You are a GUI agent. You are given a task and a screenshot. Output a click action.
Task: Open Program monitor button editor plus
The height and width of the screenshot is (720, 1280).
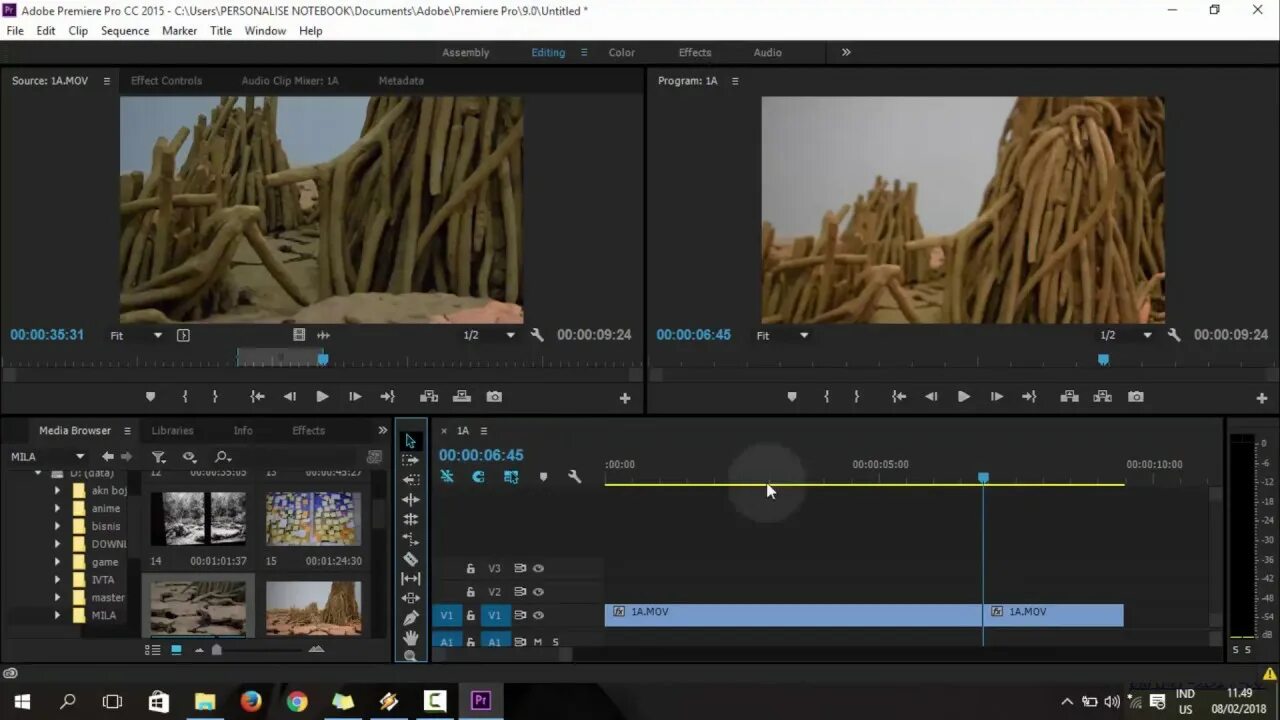pos(1261,398)
